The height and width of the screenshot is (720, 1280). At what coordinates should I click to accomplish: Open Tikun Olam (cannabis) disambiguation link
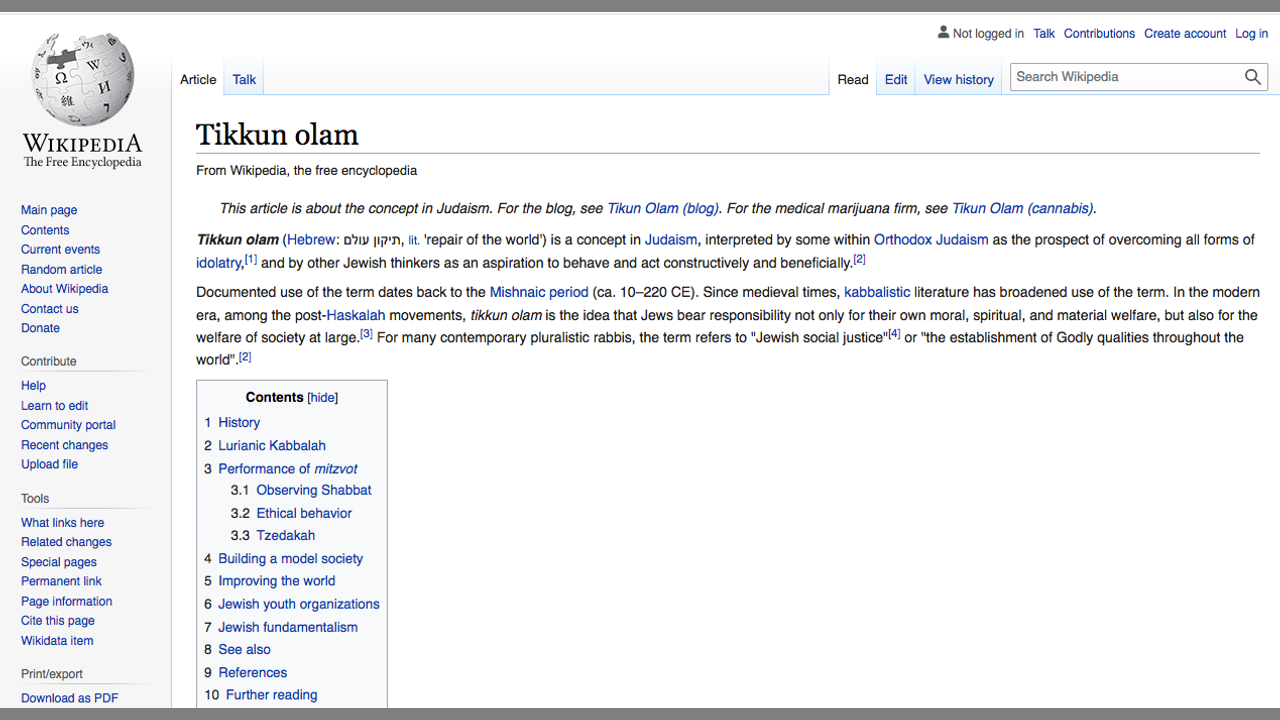[x=1022, y=209]
